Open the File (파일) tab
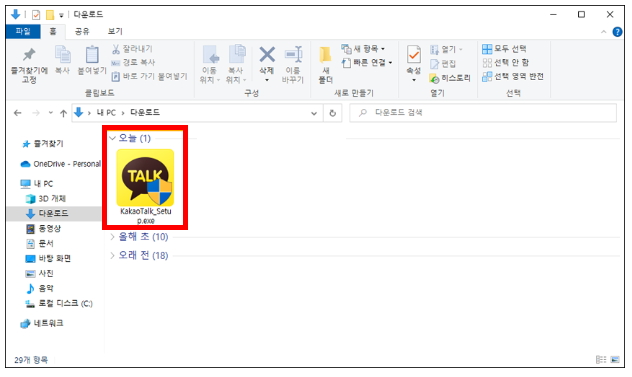Viewport: 632px width, 377px height. tap(23, 31)
